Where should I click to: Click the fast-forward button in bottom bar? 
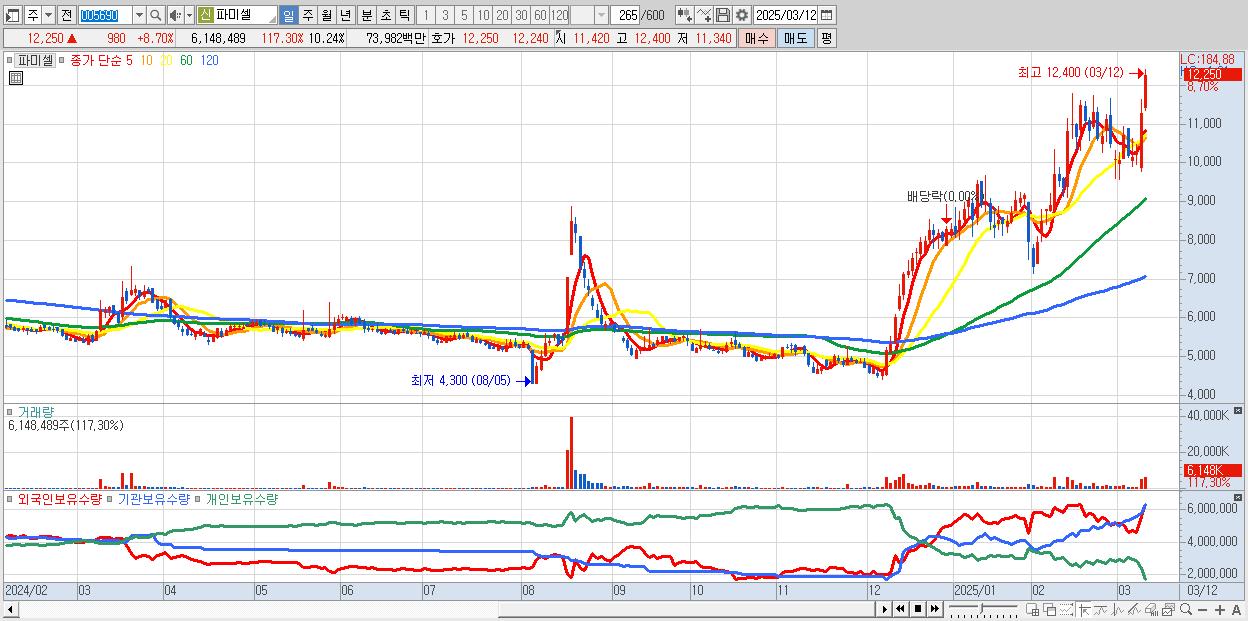(934, 609)
